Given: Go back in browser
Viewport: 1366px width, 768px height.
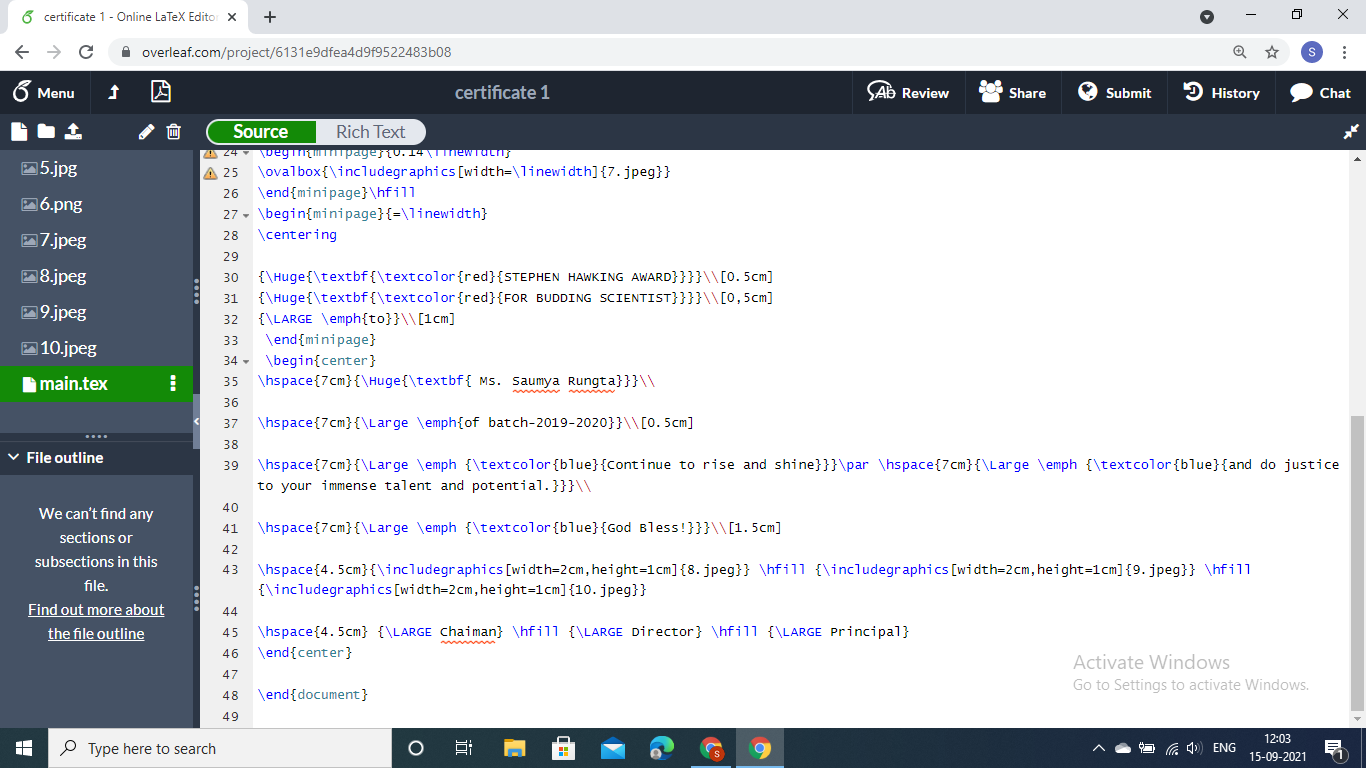Looking at the screenshot, I should [x=22, y=52].
